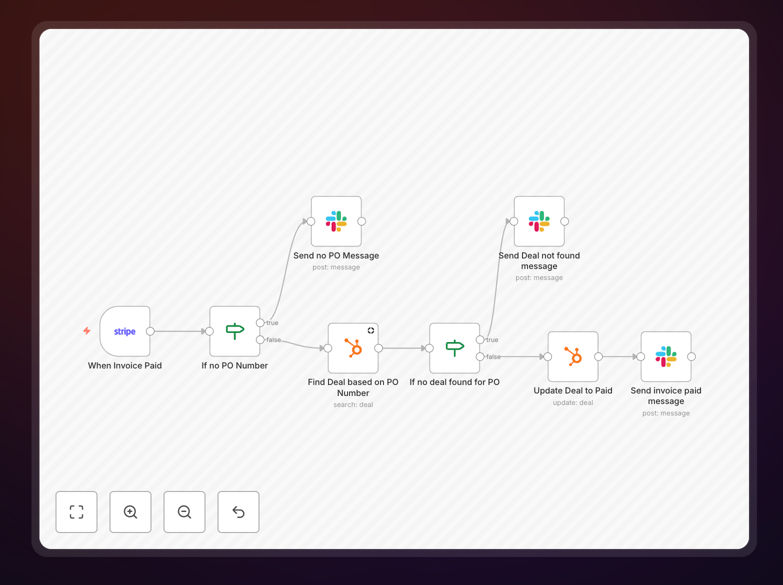
Task: Click the true output of 'If no deal found for PO'
Action: coord(480,340)
